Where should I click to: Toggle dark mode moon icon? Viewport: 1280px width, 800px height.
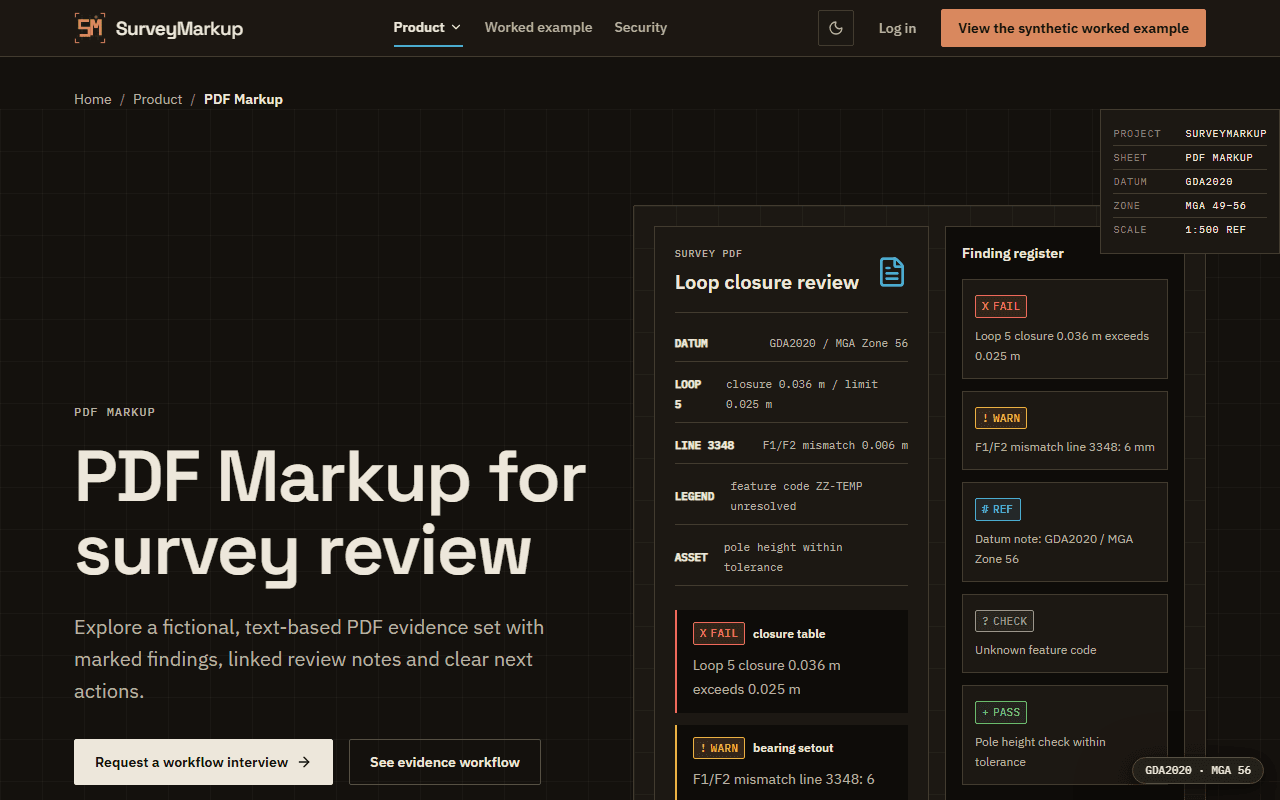[836, 28]
